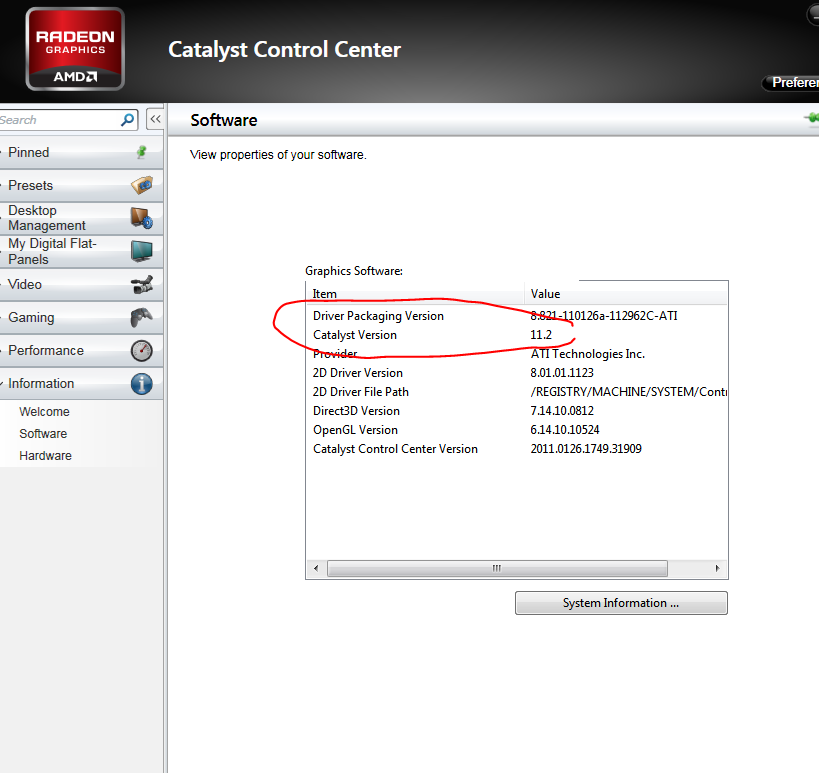Open the Welcome page under Information
819x773 pixels.
44,412
